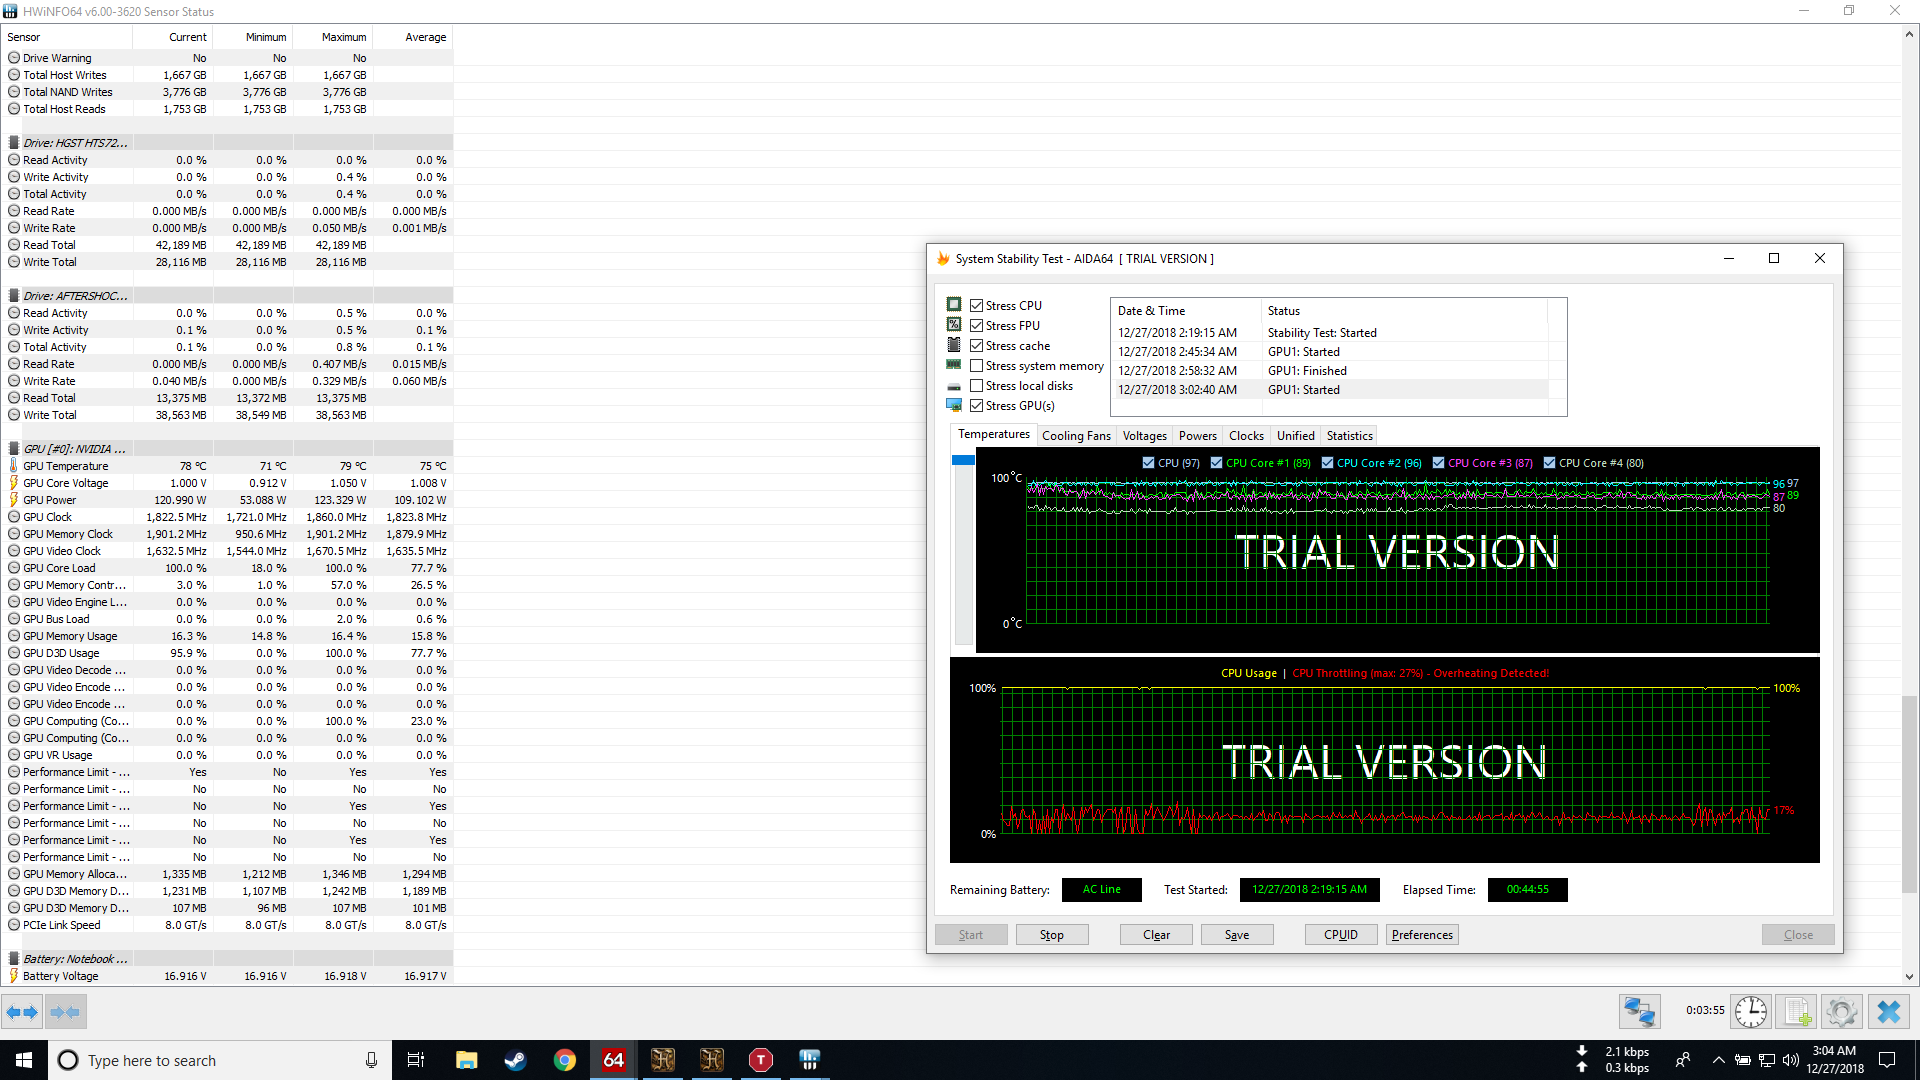This screenshot has height=1080, width=1920.
Task: Click the HWiNFO vertical scrollbar thumb
Action: [1909, 795]
